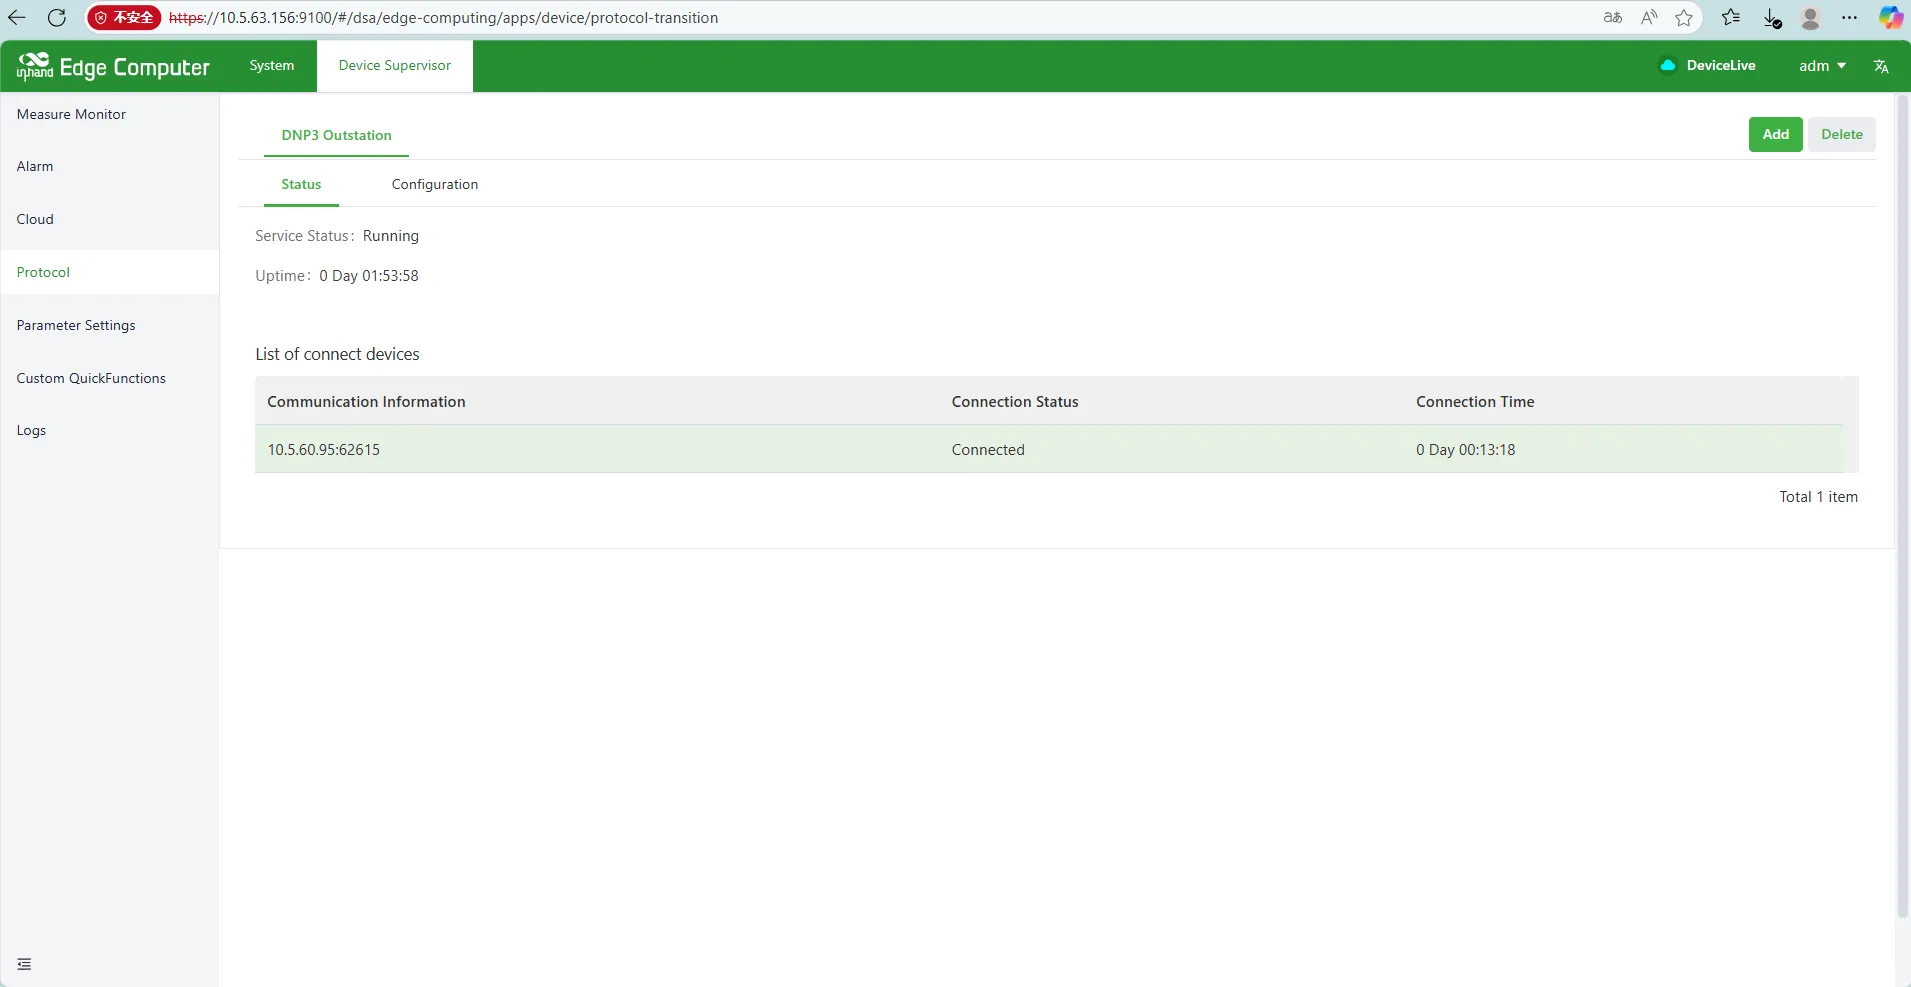This screenshot has width=1911, height=987.
Task: Click the InHand Edge Computer logo
Action: click(x=113, y=66)
